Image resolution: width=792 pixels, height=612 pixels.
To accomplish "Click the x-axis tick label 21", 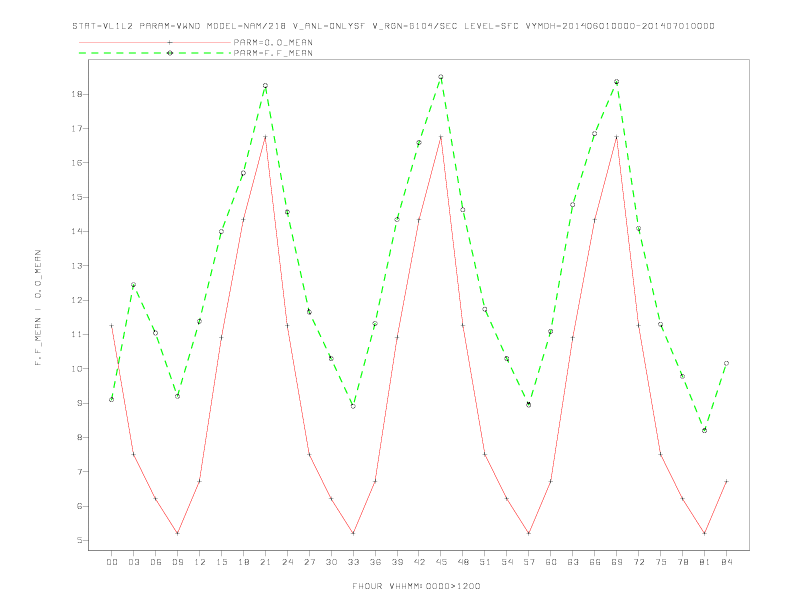I will click(265, 562).
